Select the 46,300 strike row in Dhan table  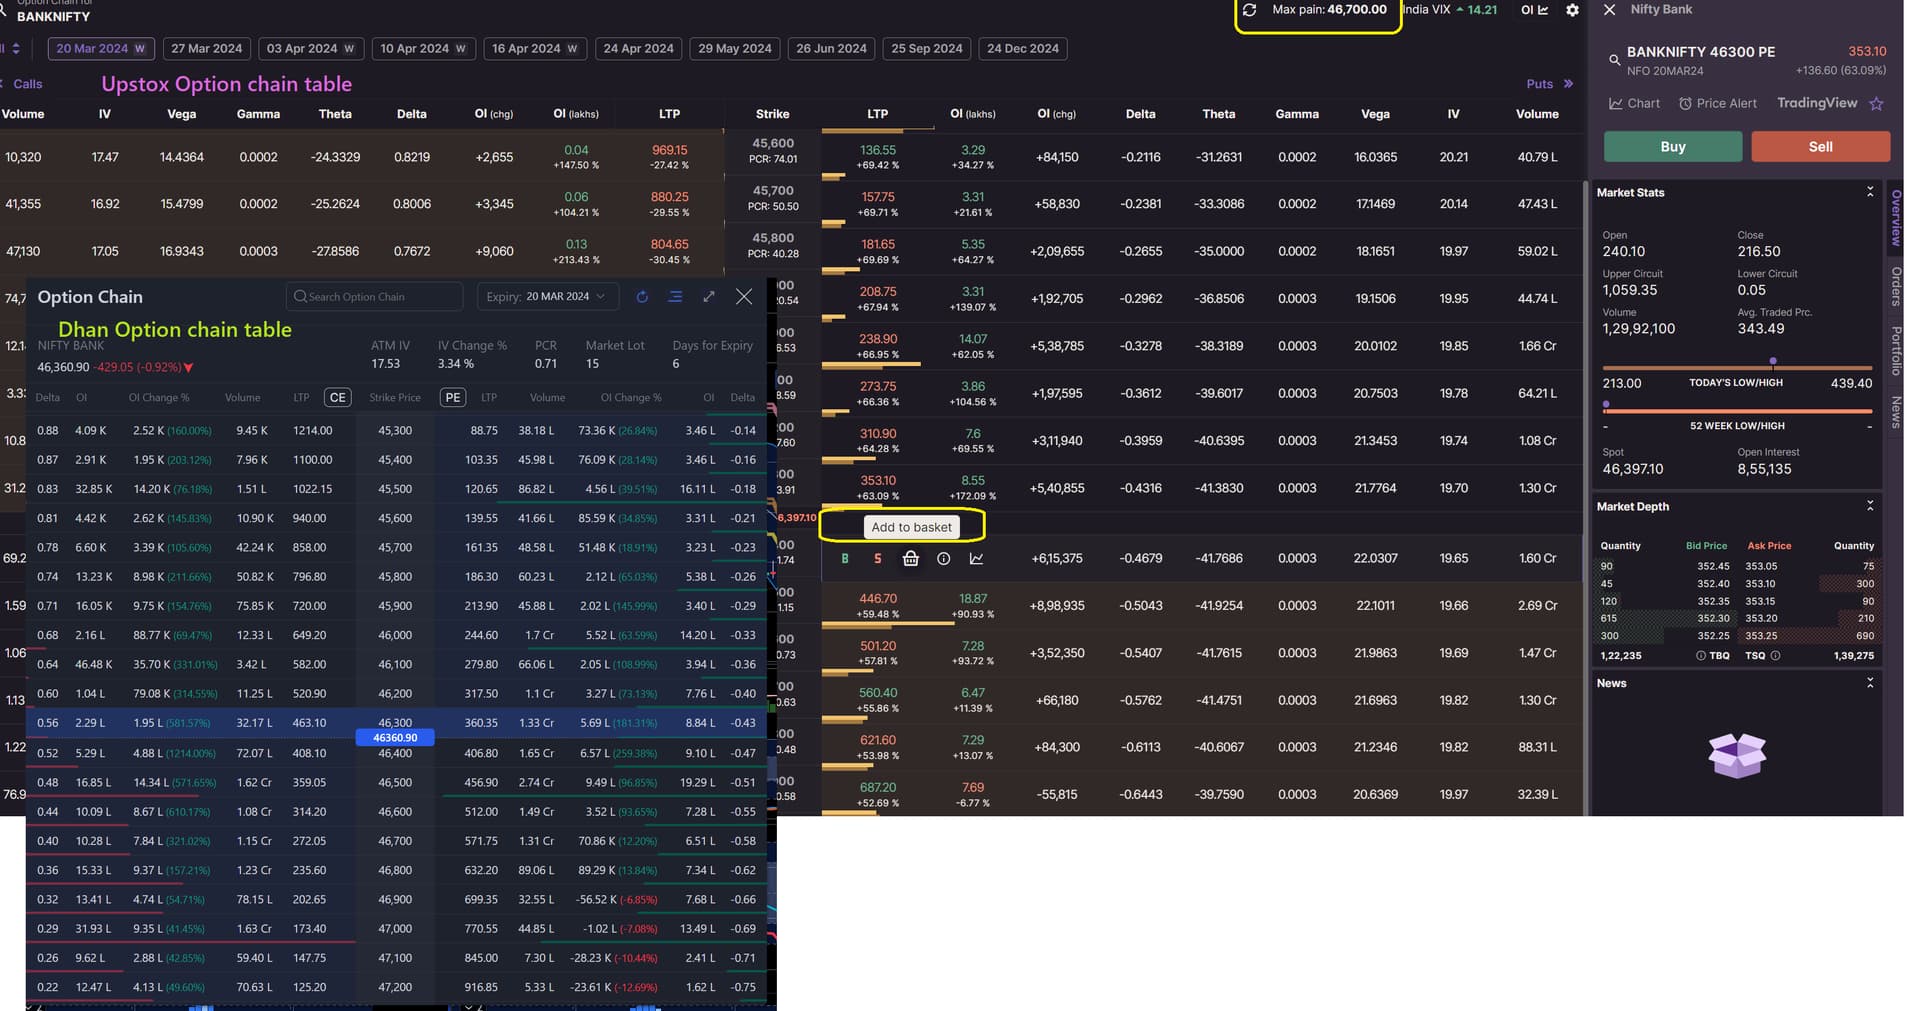click(395, 722)
